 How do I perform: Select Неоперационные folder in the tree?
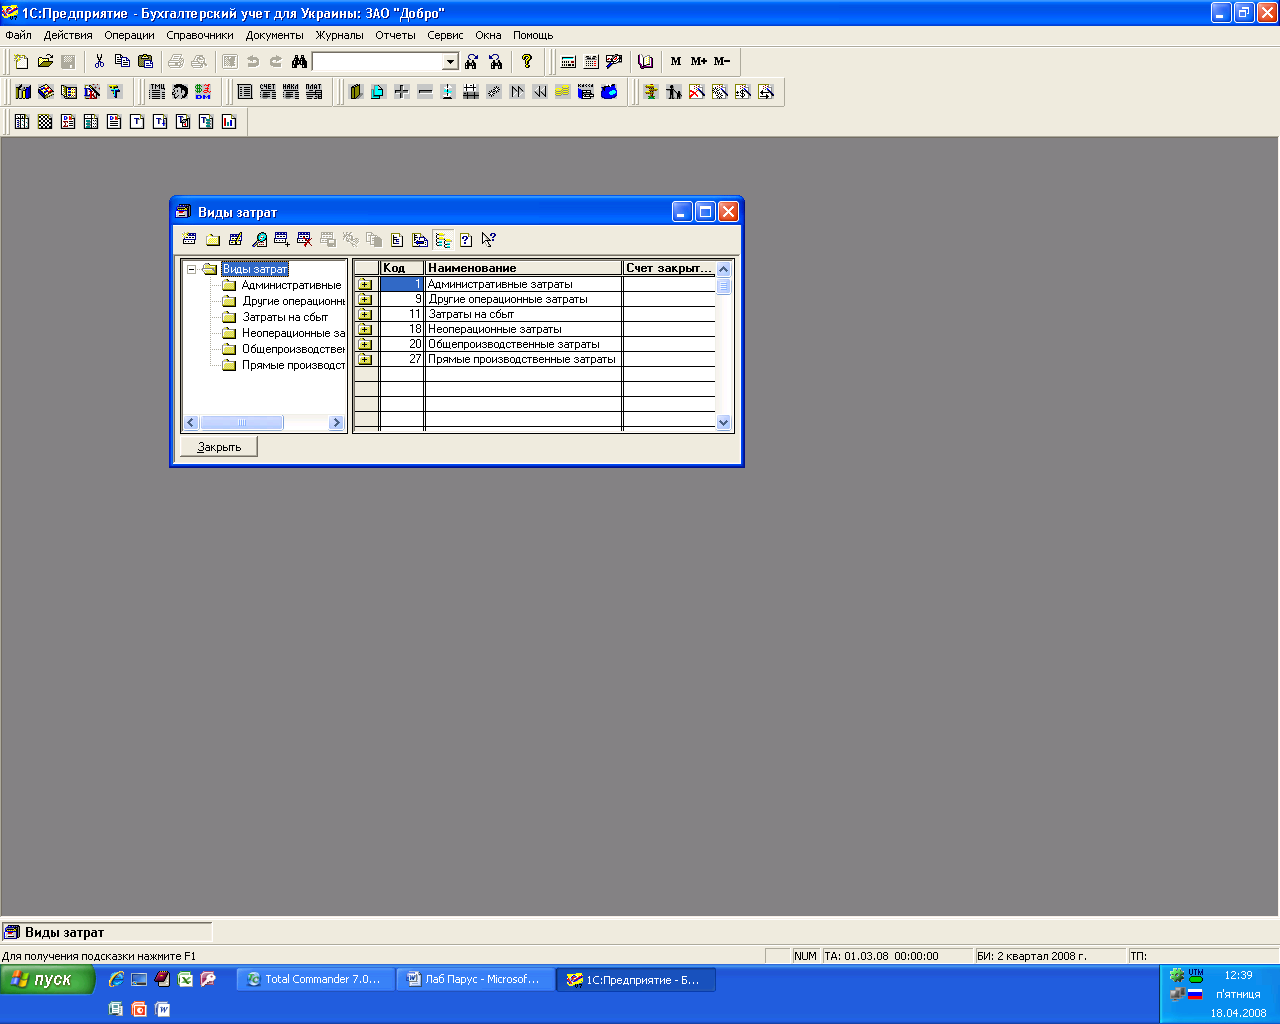point(293,333)
